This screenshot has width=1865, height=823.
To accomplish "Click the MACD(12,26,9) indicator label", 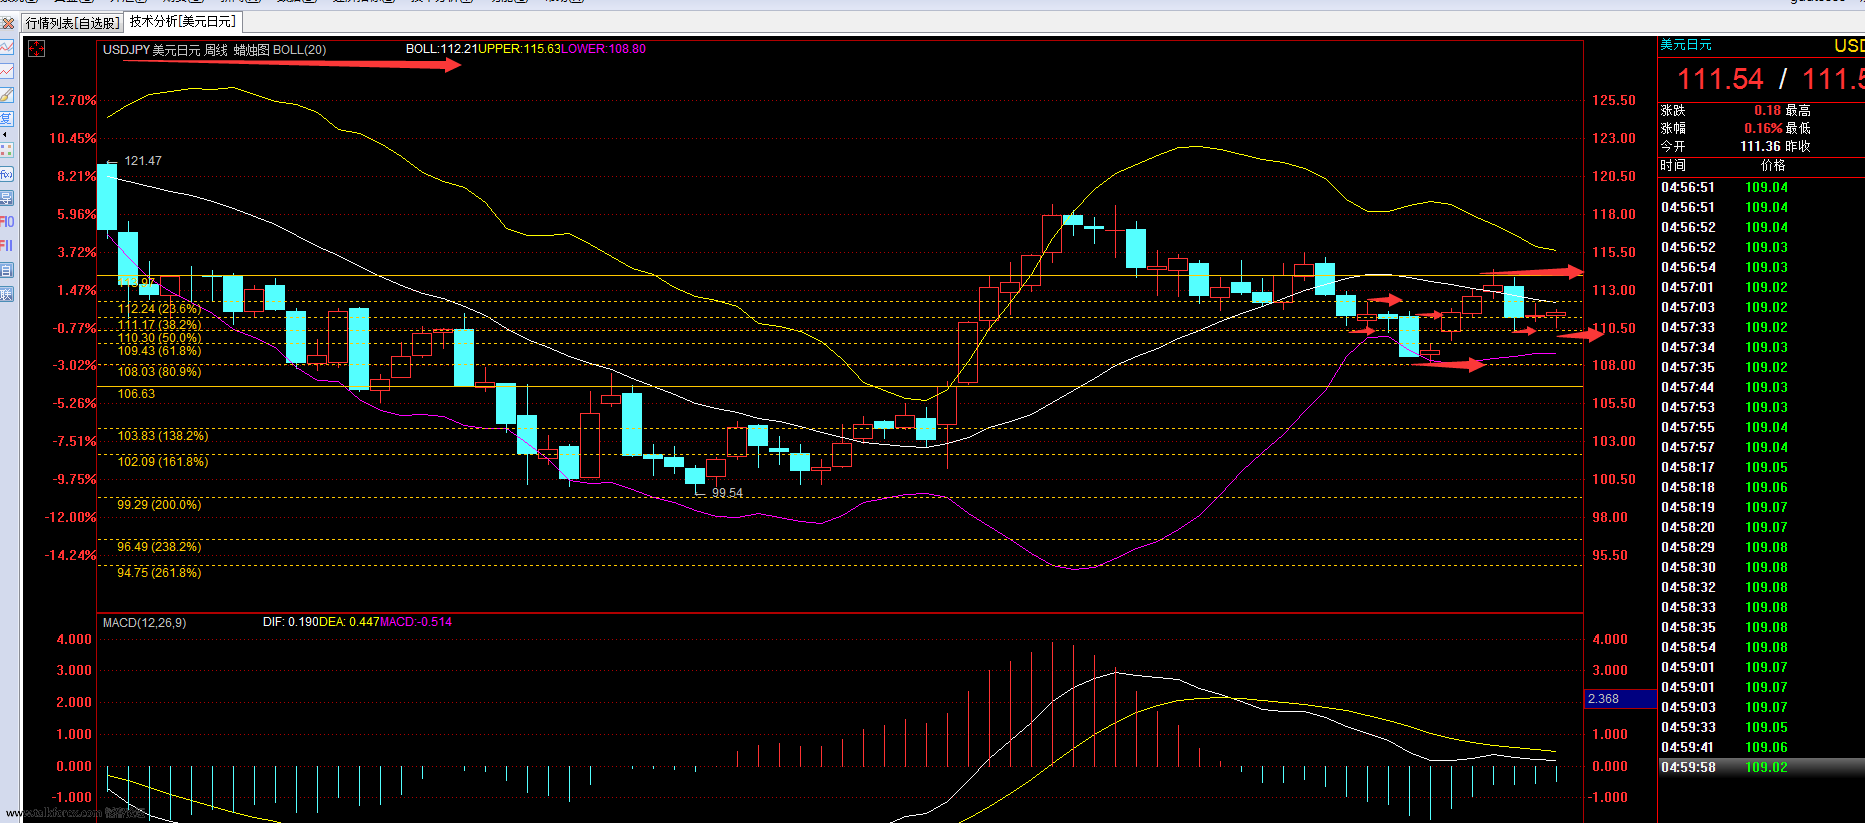I will (144, 622).
